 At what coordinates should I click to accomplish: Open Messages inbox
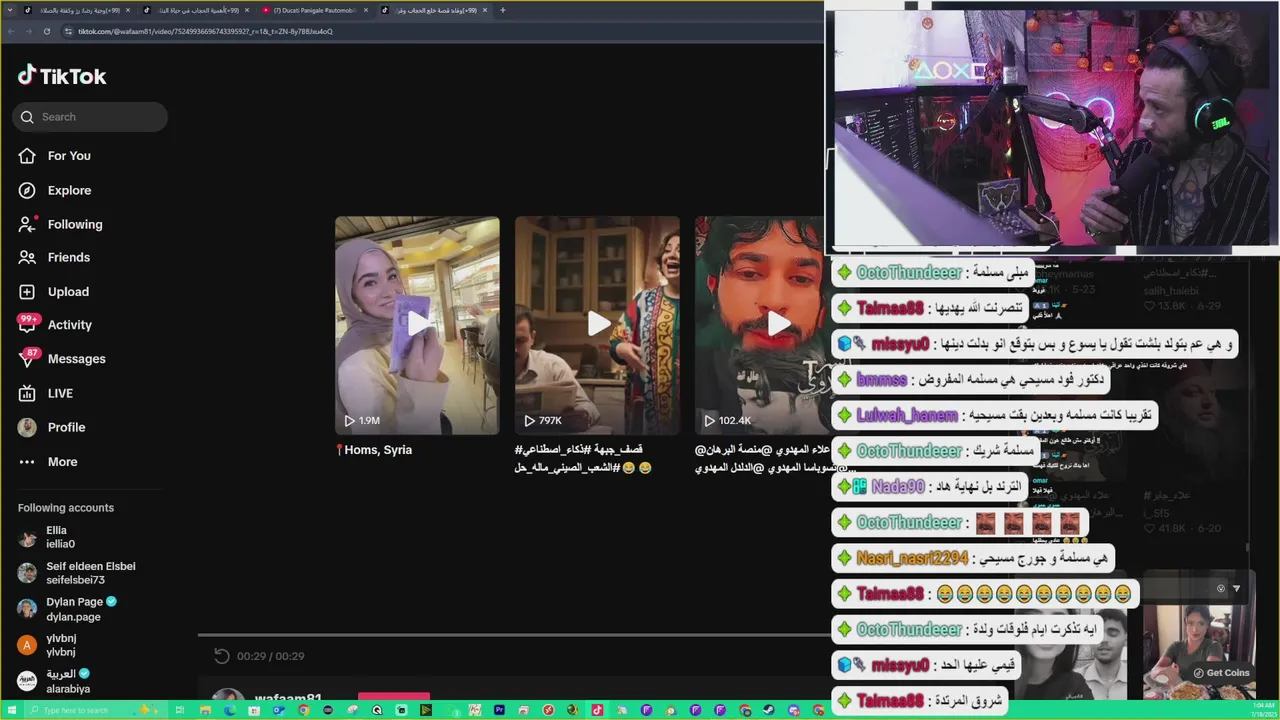tap(76, 359)
